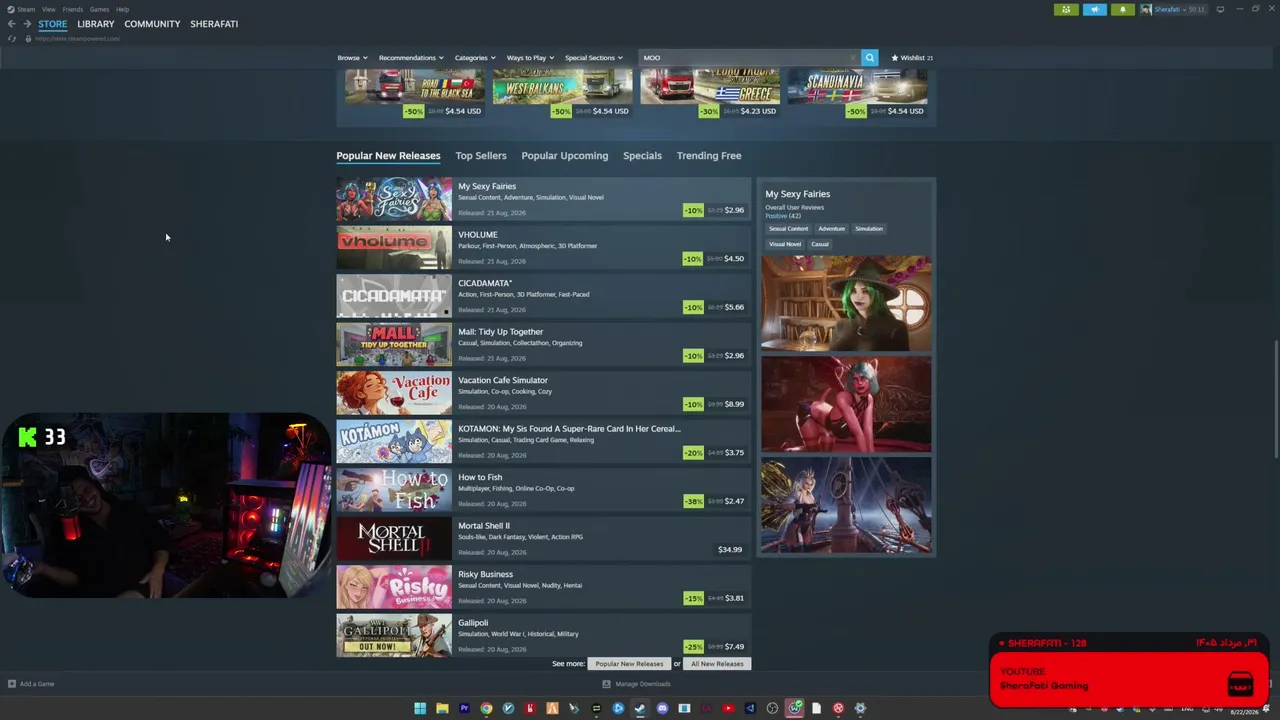Click the Add a Game plus icon
The height and width of the screenshot is (720, 1280).
point(12,684)
